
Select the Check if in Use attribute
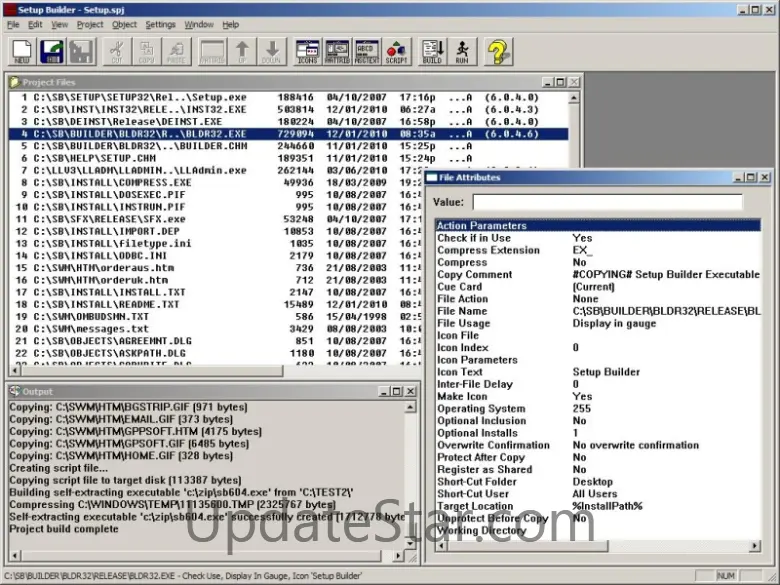click(598, 238)
